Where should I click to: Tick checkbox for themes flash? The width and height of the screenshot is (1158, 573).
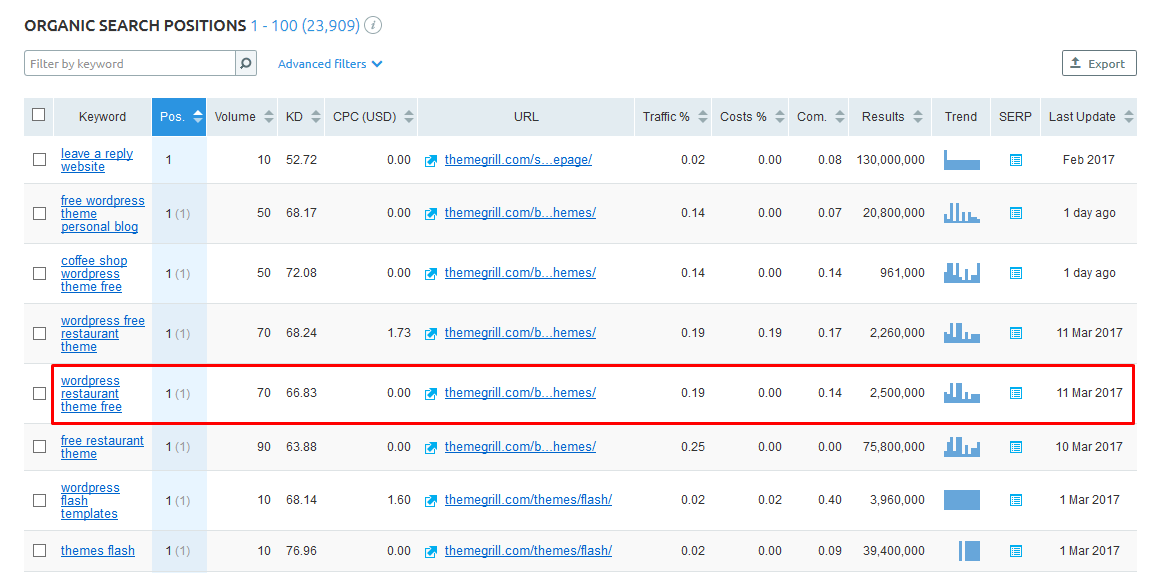[x=39, y=551]
